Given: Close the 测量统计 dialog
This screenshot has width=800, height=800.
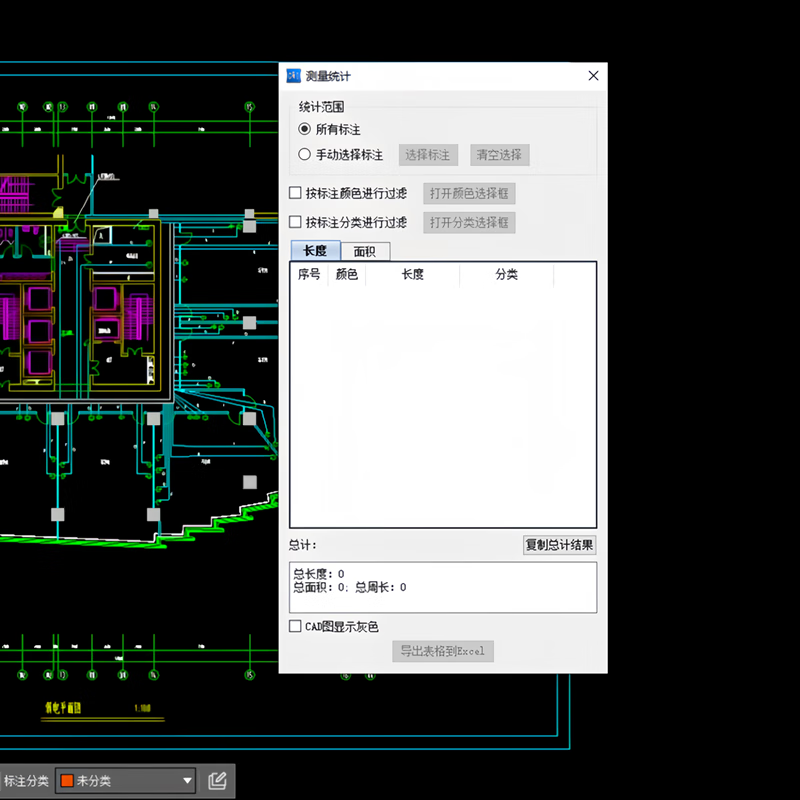Looking at the screenshot, I should pyautogui.click(x=593, y=76).
